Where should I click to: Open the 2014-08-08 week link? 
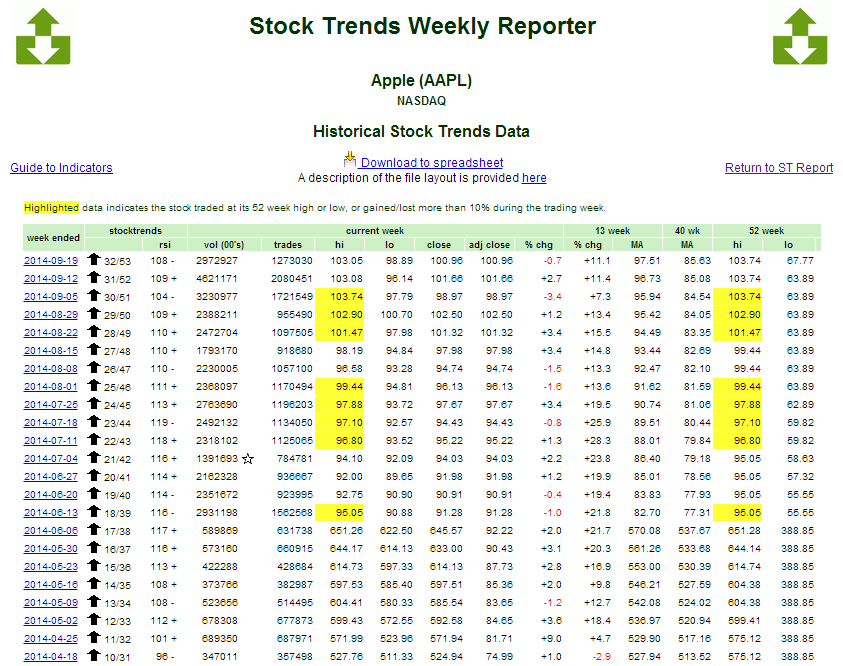(x=51, y=369)
